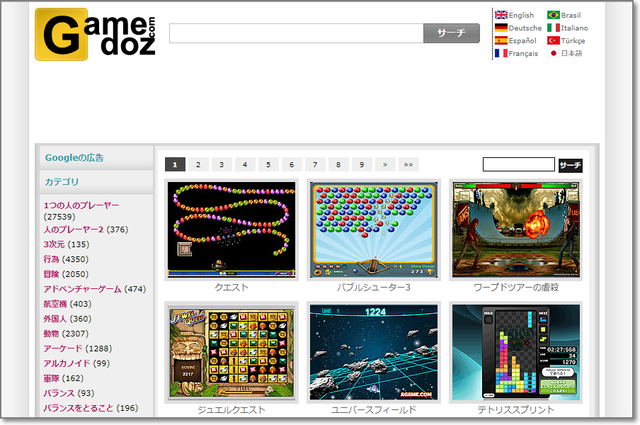Click the small search box above games

(x=518, y=165)
